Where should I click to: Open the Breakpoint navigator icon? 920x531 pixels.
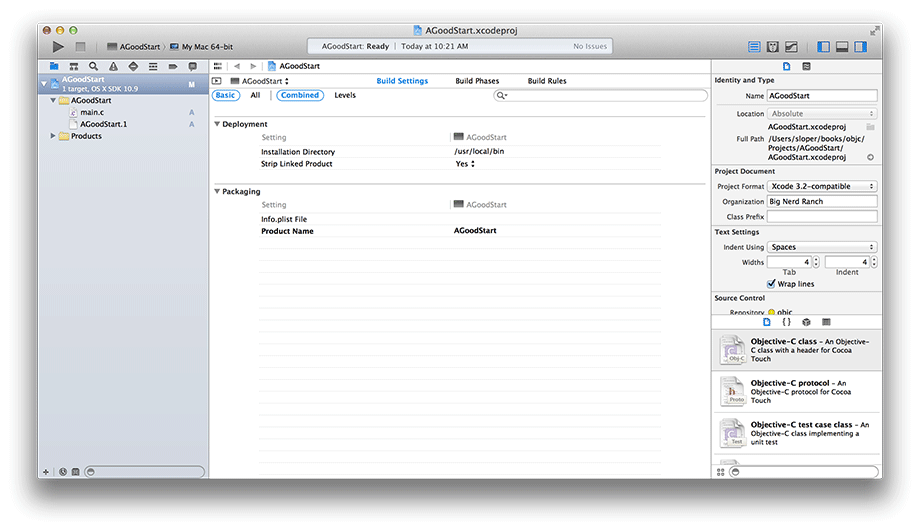tap(172, 66)
